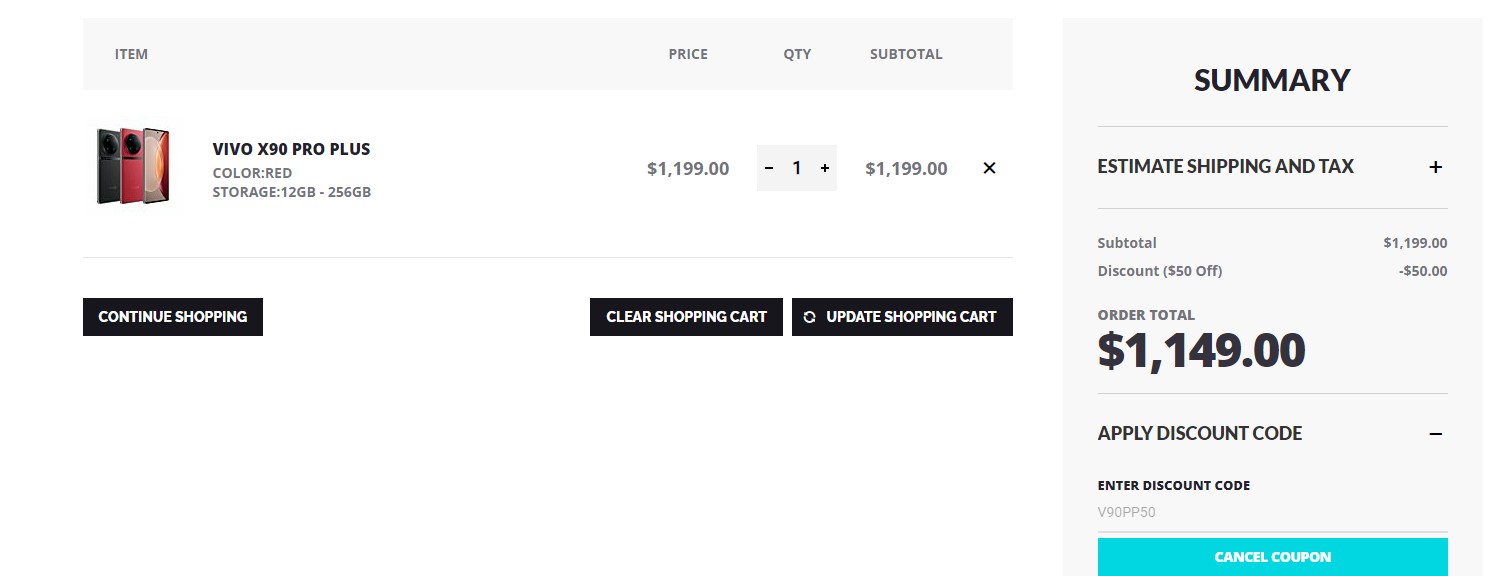Screen dimensions: 1504x576
Task: Select the quantity number field
Action: (x=797, y=168)
